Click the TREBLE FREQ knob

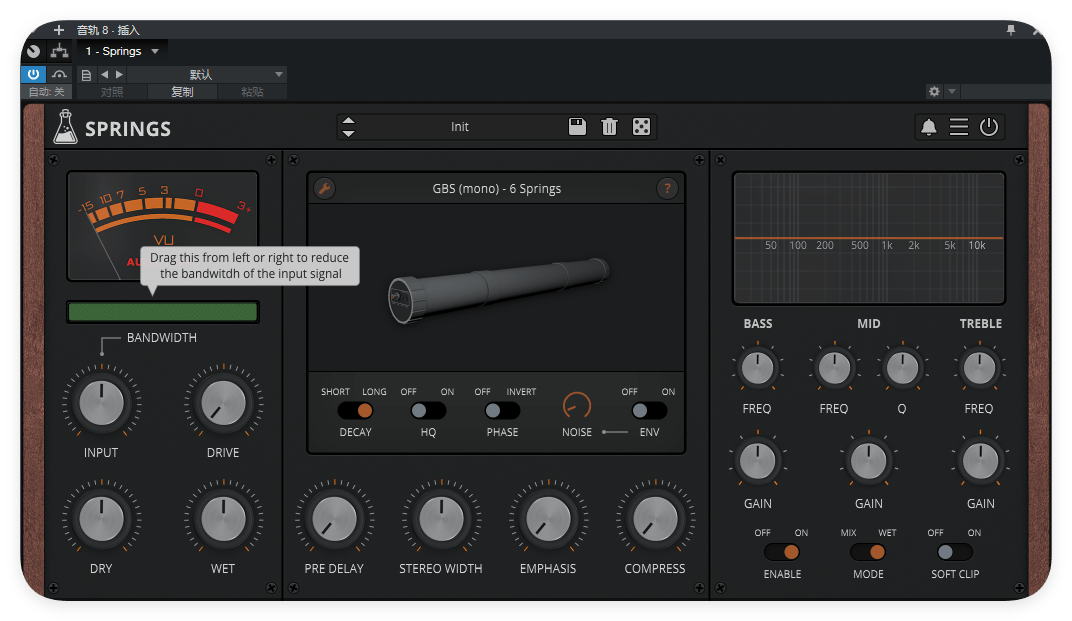979,369
